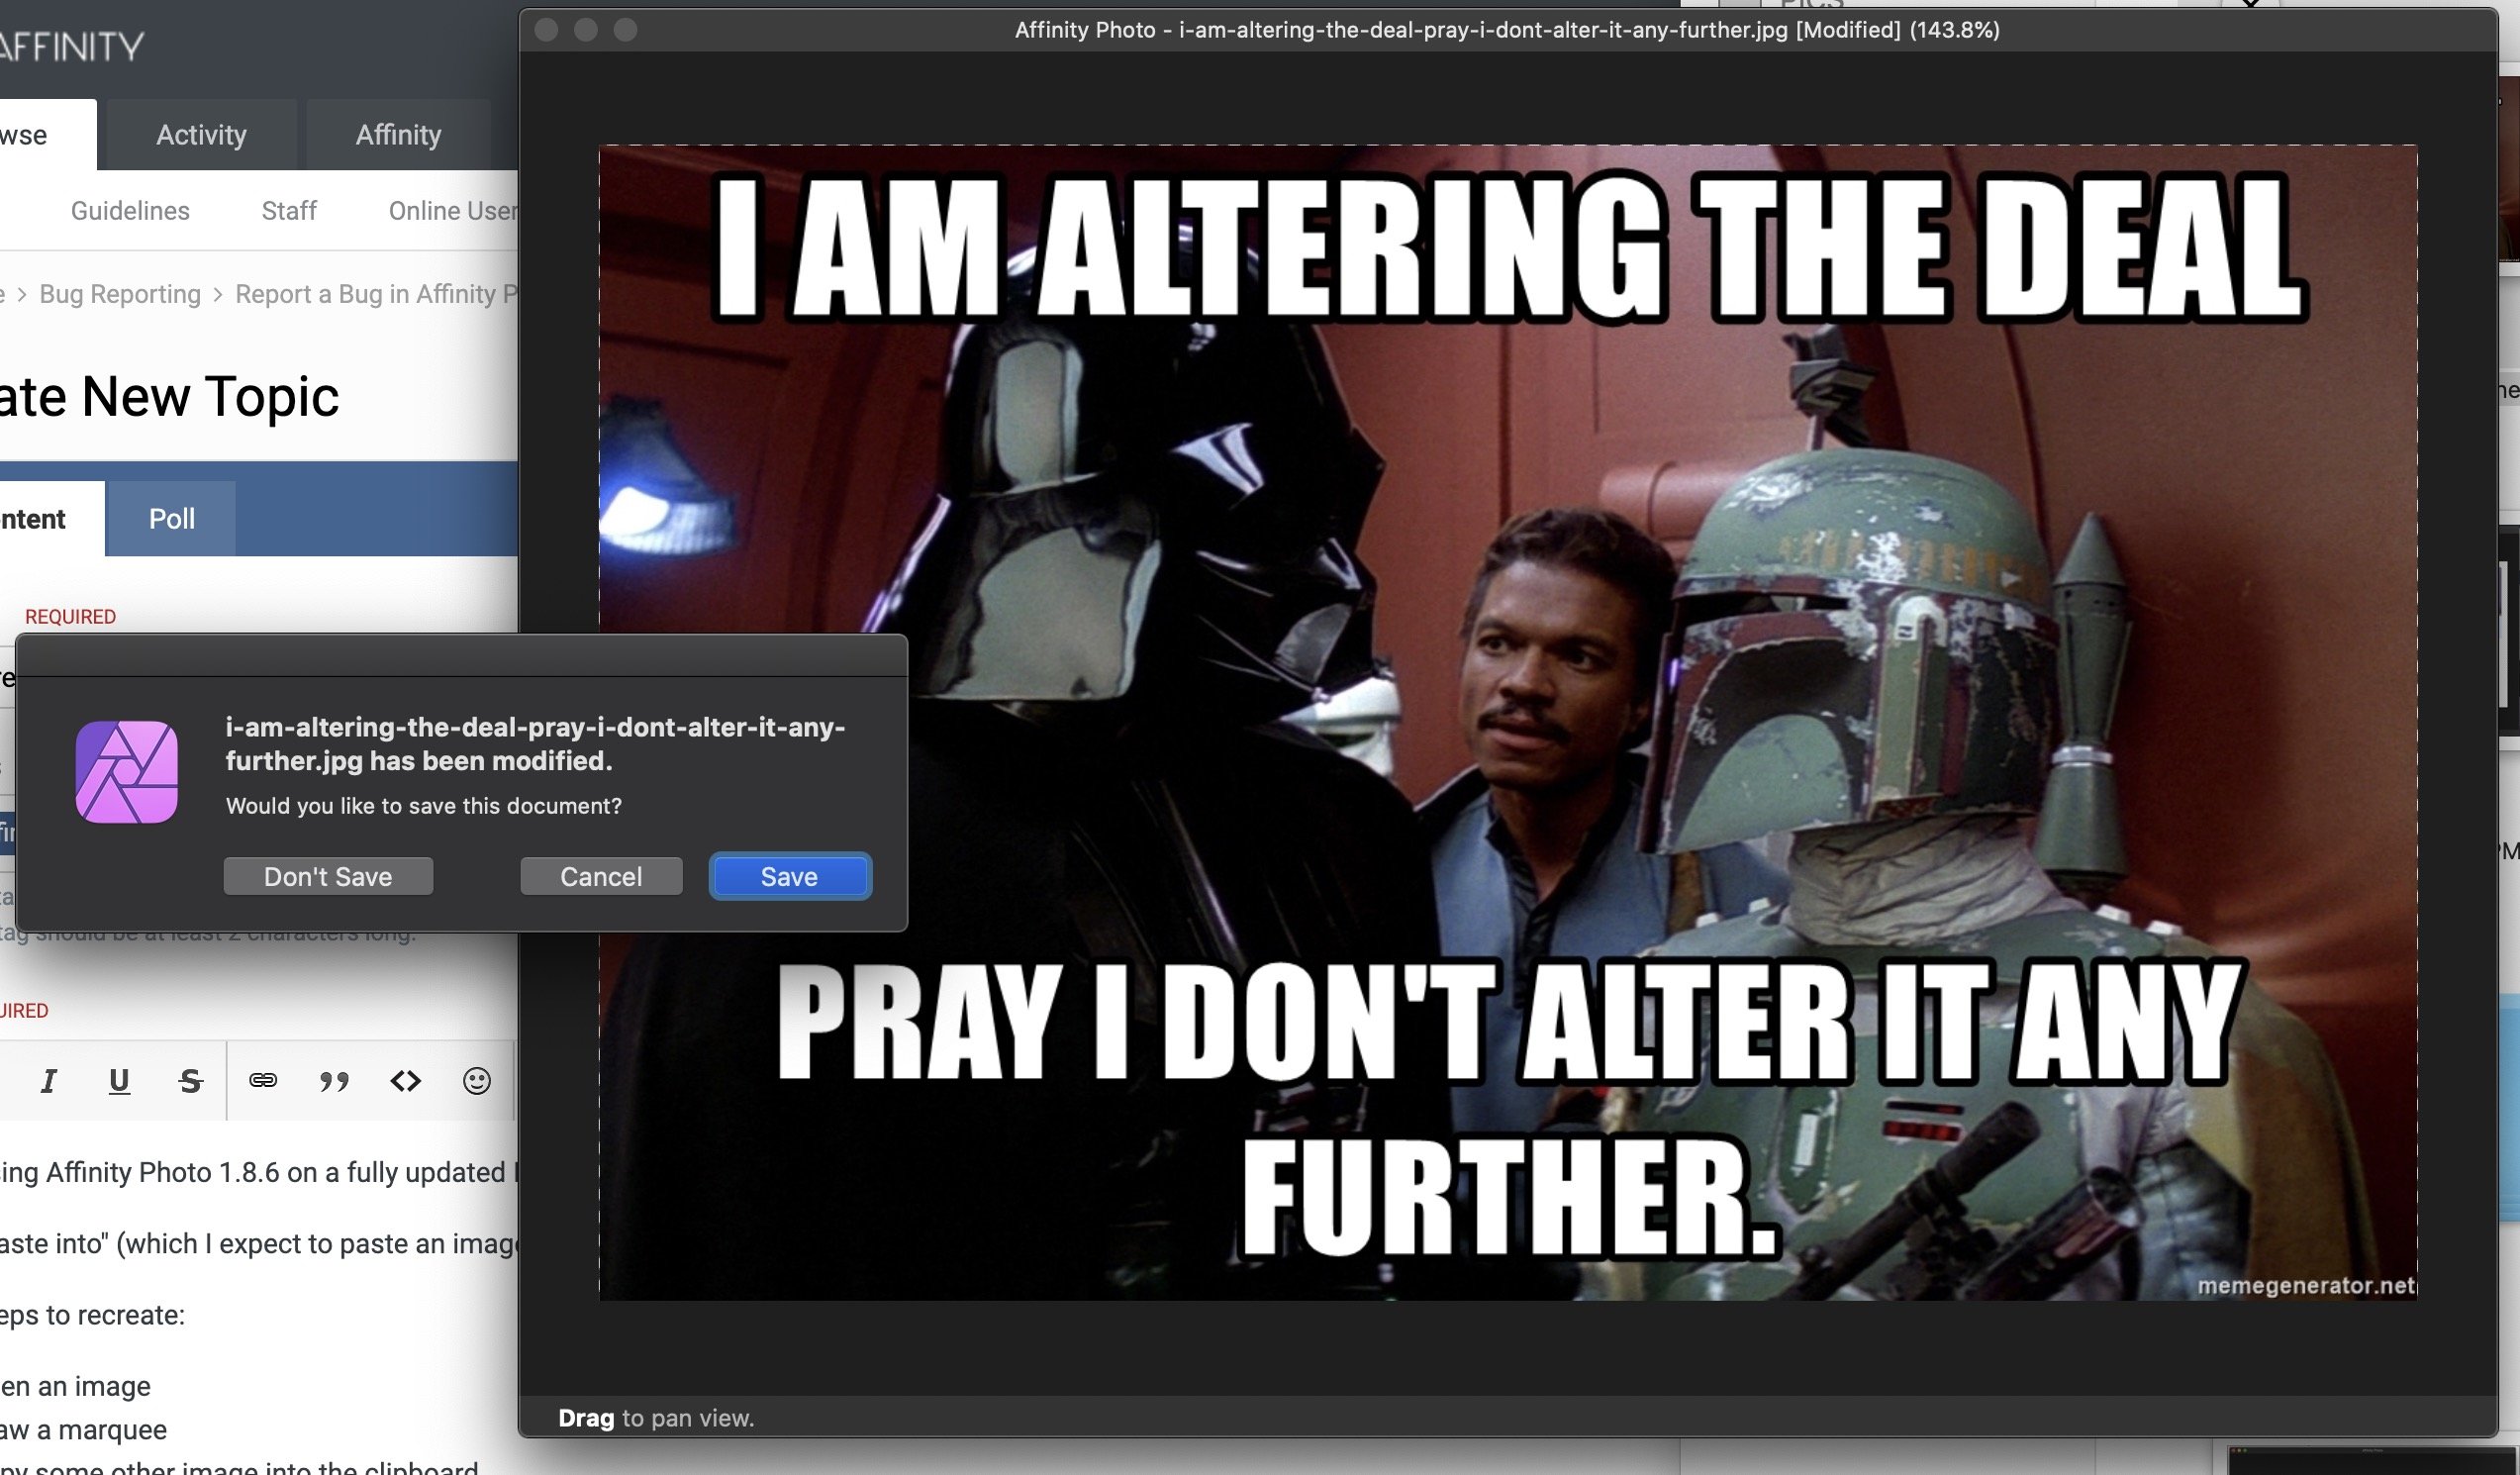The image size is (2520, 1475).
Task: Open the Activity tab in forum
Action: click(201, 134)
